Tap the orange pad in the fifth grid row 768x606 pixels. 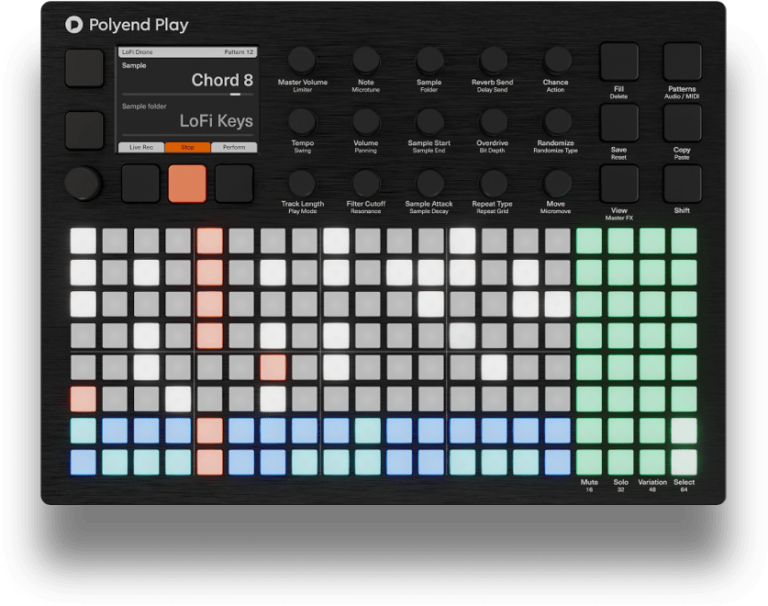(x=273, y=367)
